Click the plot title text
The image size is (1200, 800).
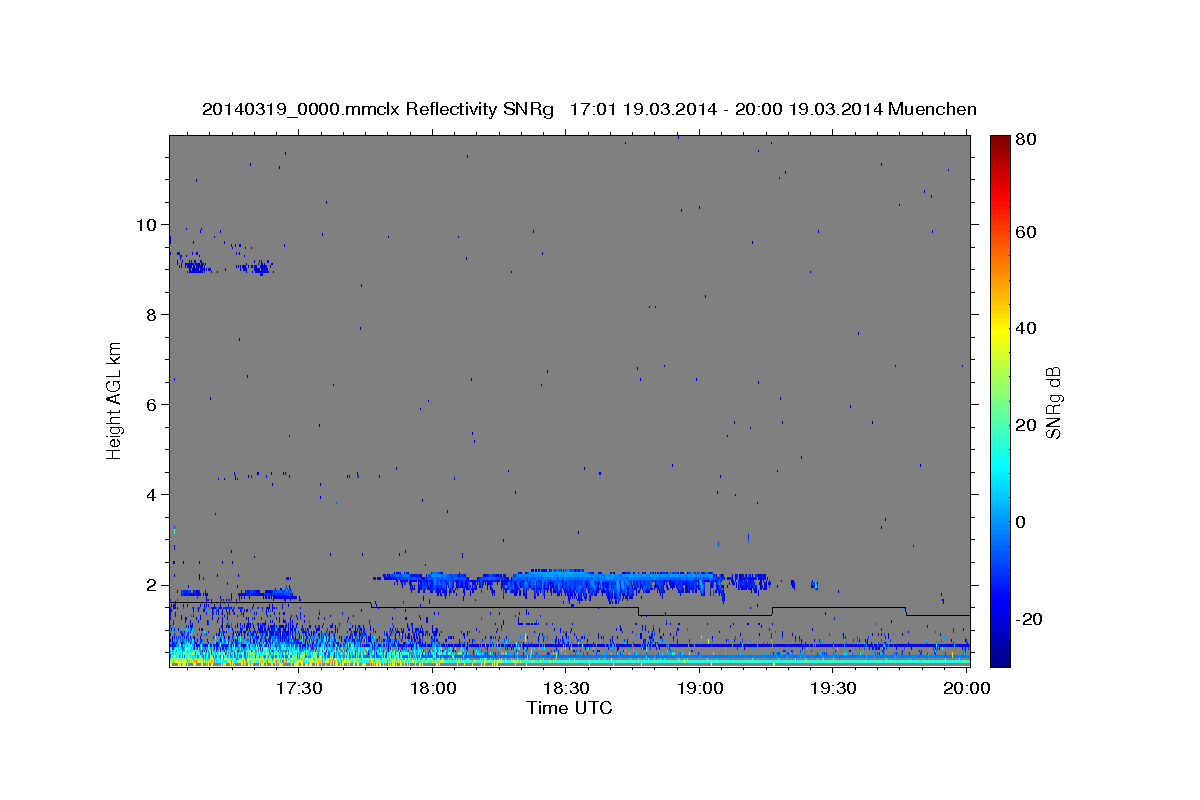pos(589,109)
